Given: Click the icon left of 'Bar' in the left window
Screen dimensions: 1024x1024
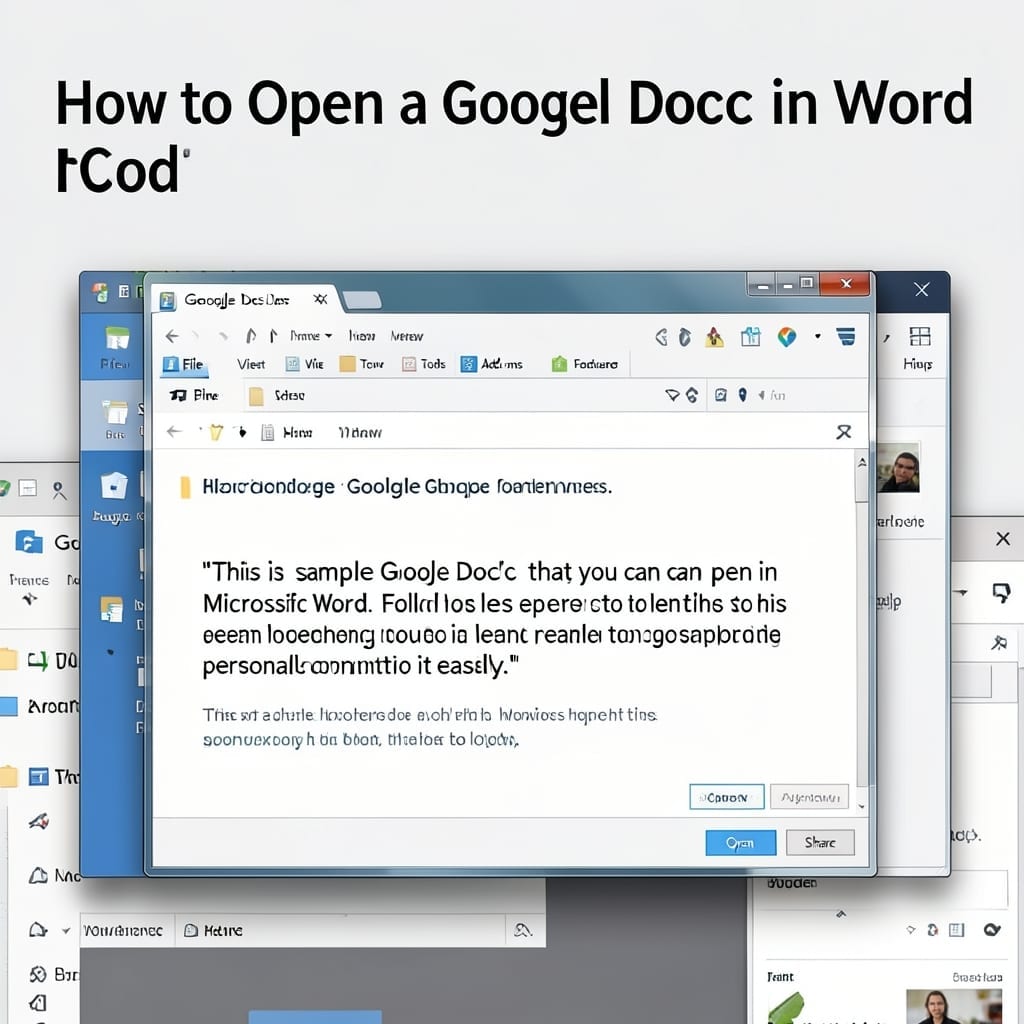Looking at the screenshot, I should (x=38, y=974).
